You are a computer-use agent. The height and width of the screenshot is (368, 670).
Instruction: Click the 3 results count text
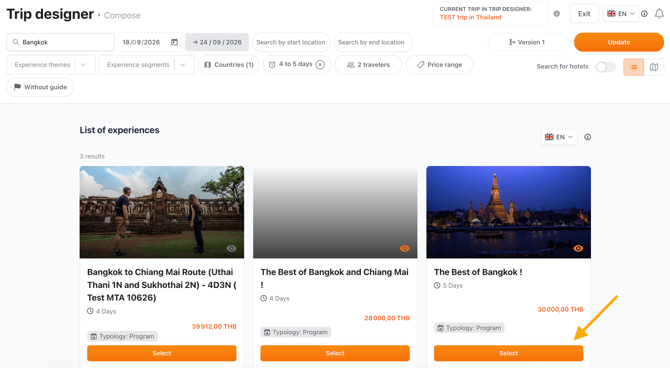(92, 156)
